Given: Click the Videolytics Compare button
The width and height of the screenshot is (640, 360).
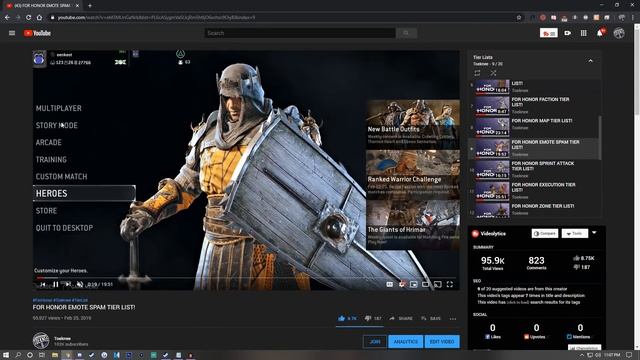Looking at the screenshot, I should tap(544, 233).
